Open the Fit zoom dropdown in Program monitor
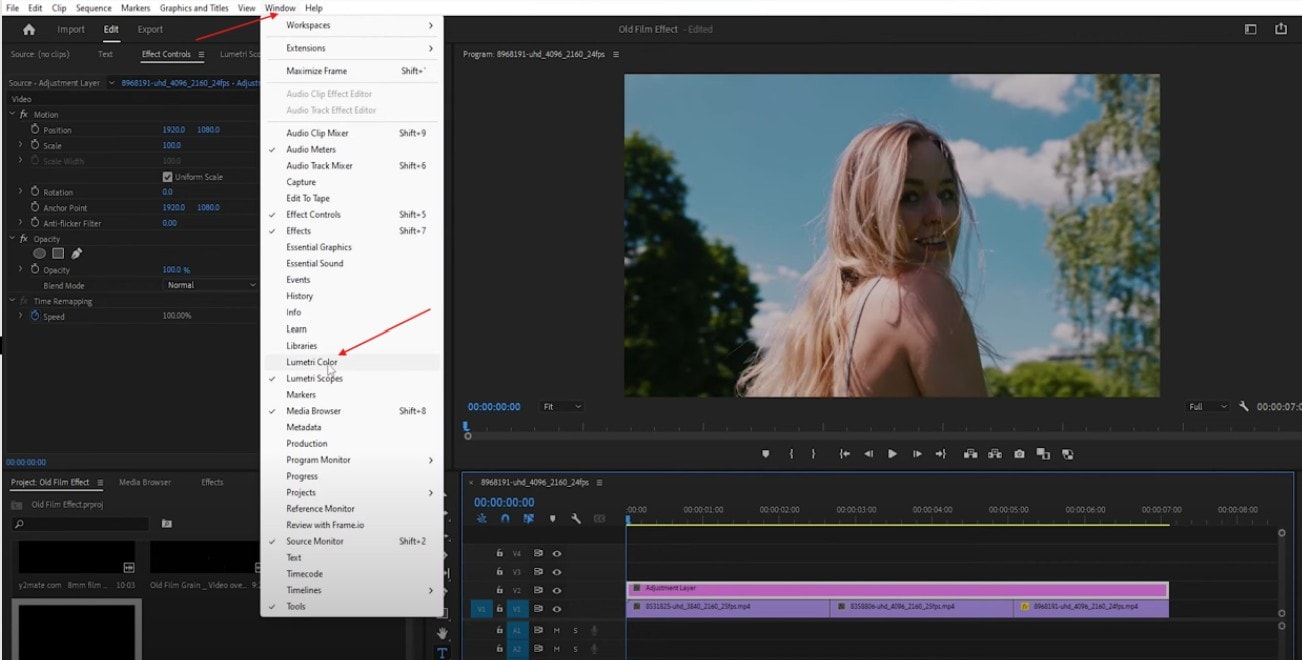The height and width of the screenshot is (660, 1302). pos(561,406)
